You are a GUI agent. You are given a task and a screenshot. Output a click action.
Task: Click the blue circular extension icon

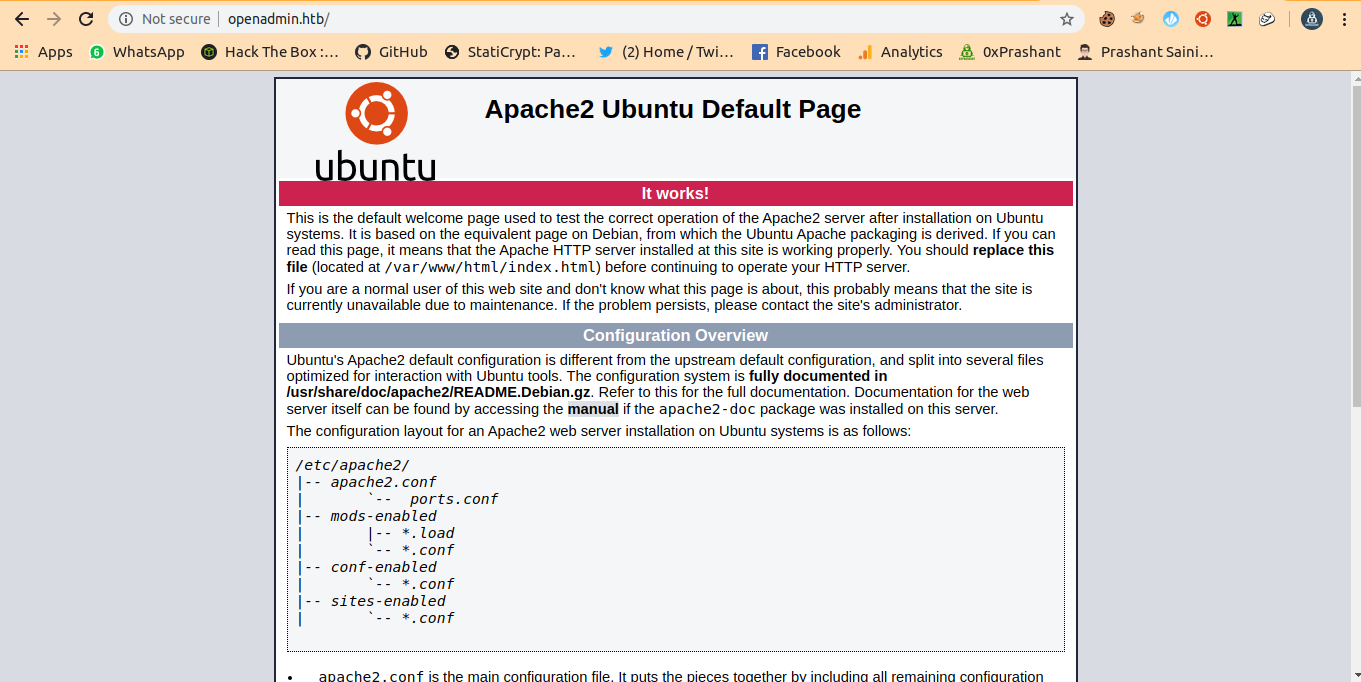coord(1171,19)
